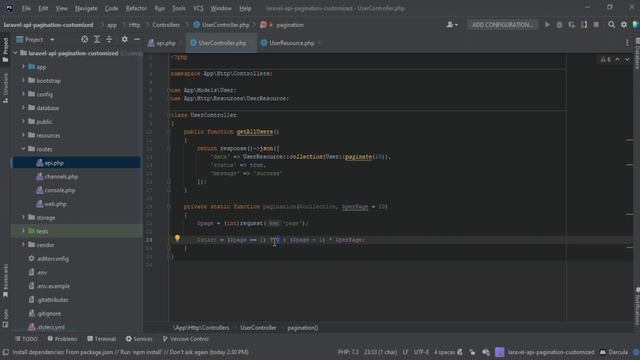Open the Problems tool window
The height and width of the screenshot is (360, 640).
[x=62, y=339]
